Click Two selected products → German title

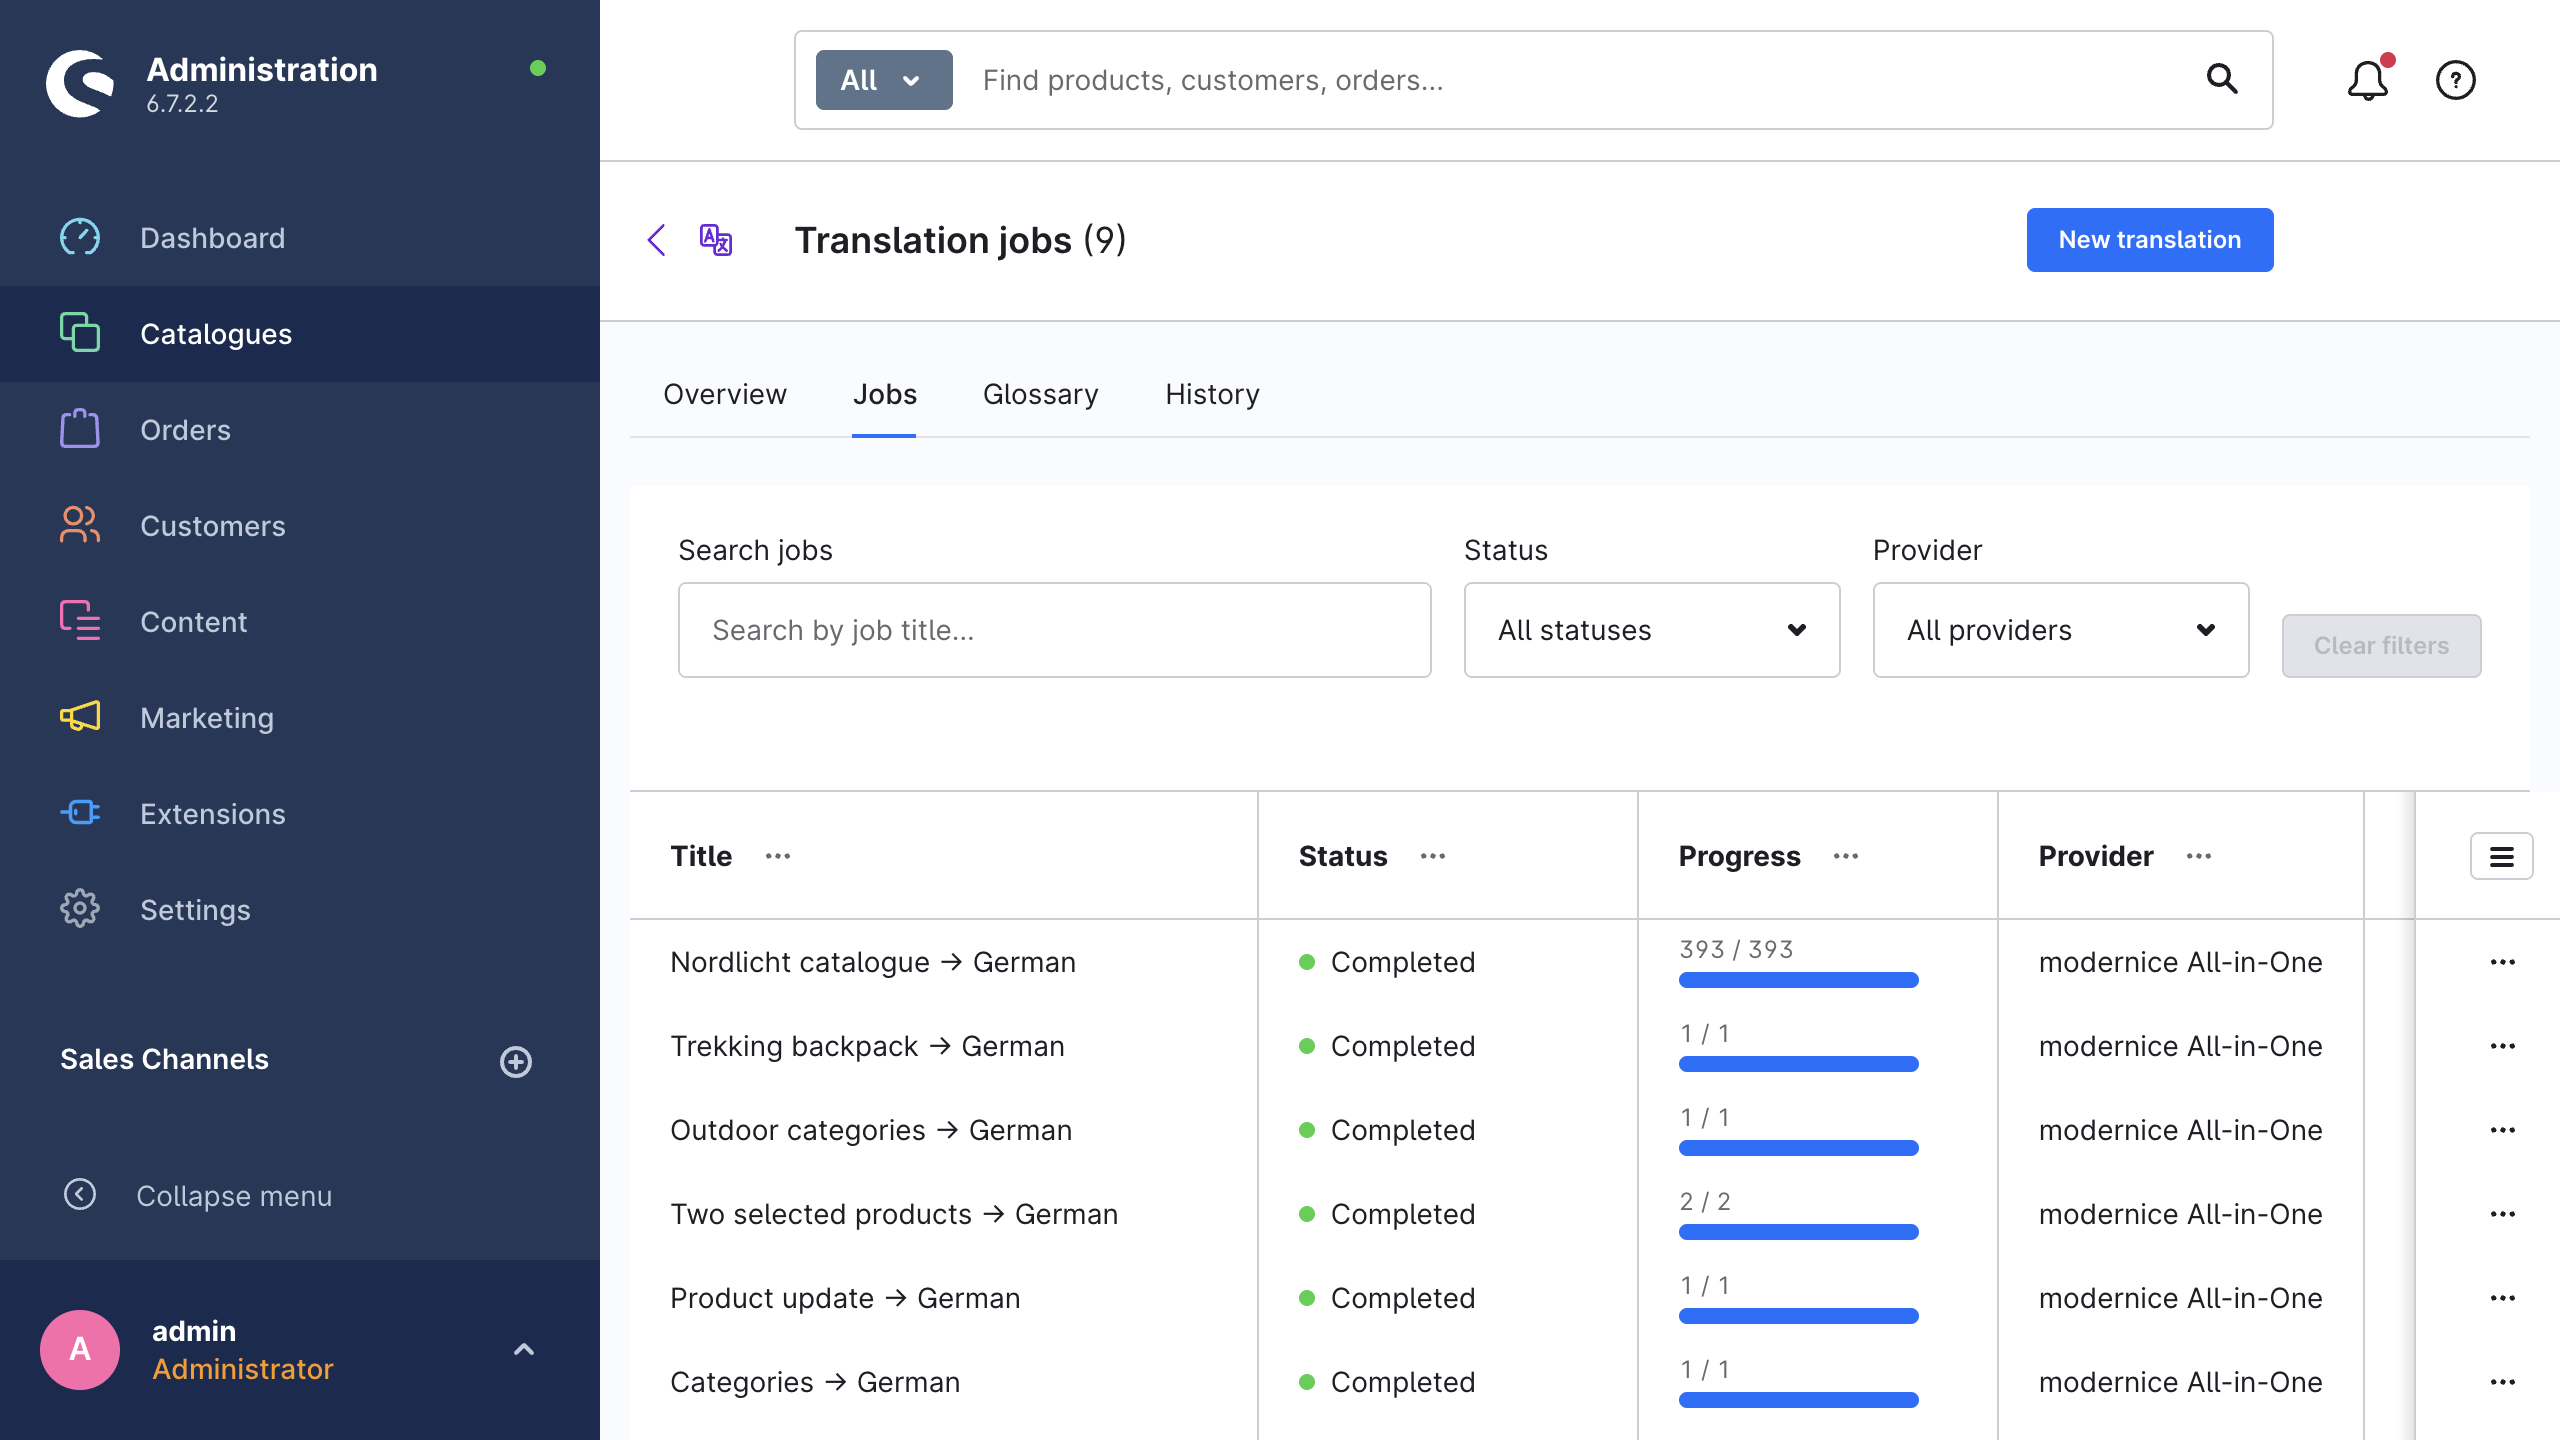click(894, 1214)
